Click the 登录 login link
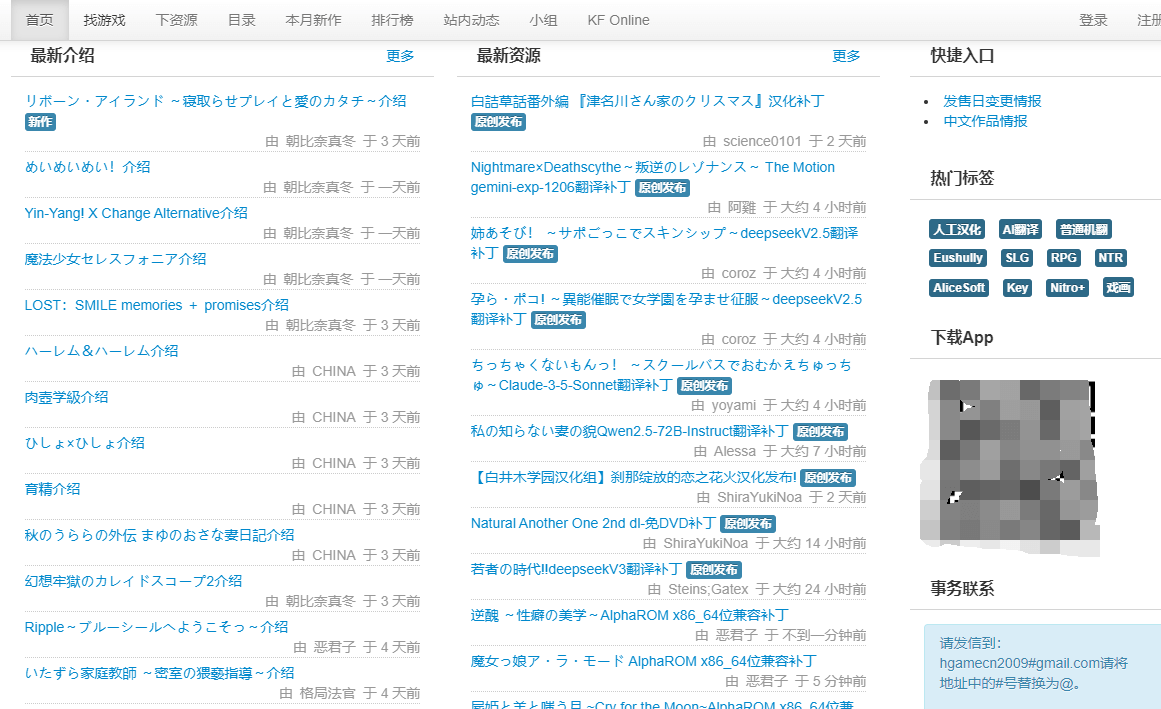 tap(1093, 20)
